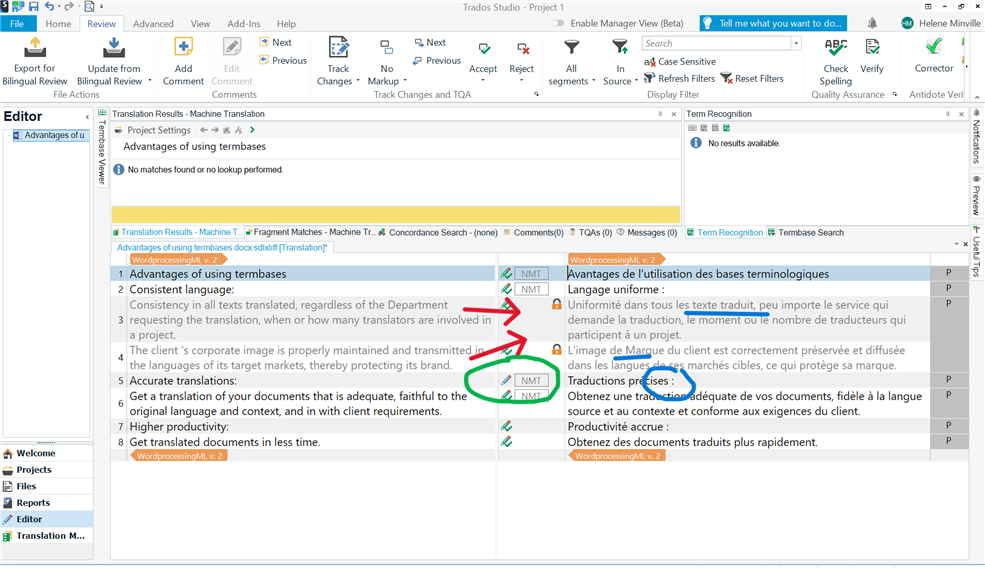Toggle auto-hide pin on Term Recognition panel
Image resolution: width=985 pixels, height=568 pixels.
pos(947,114)
